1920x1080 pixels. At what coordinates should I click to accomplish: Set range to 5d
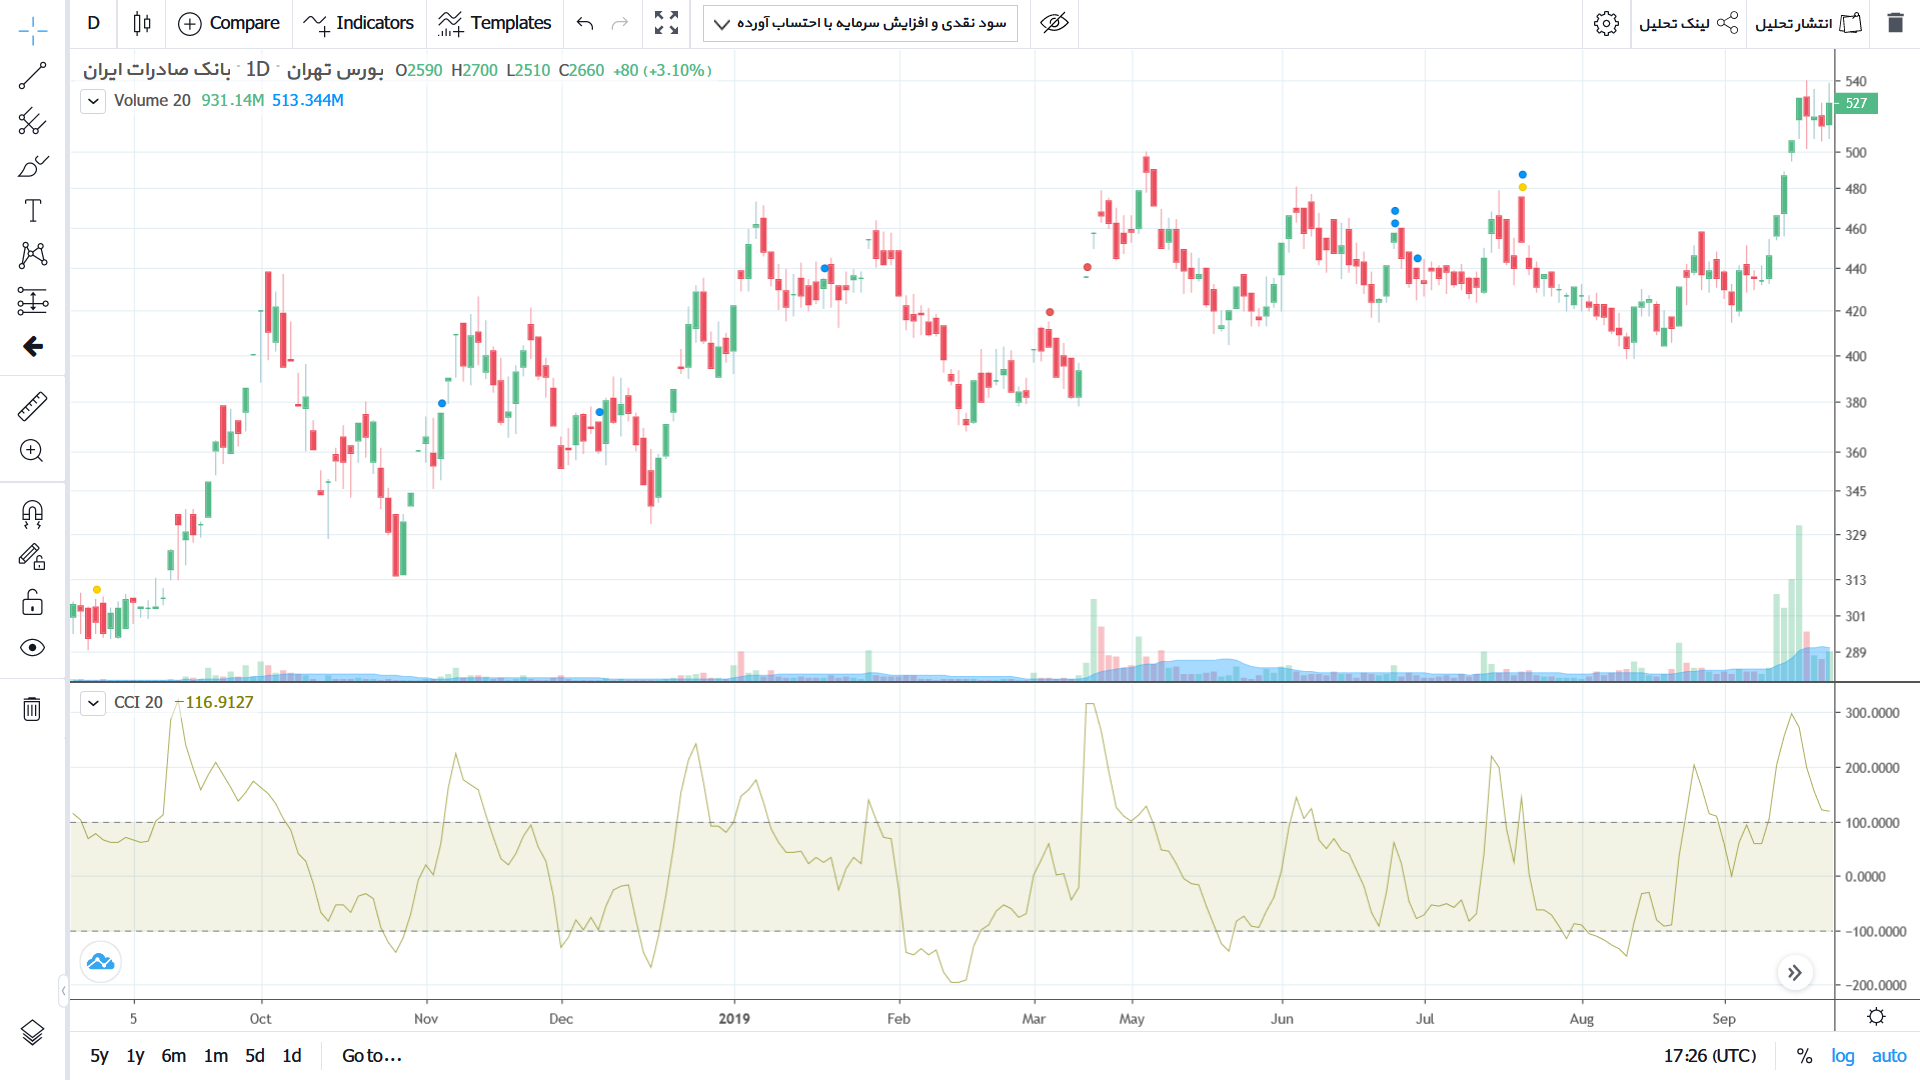[255, 1056]
